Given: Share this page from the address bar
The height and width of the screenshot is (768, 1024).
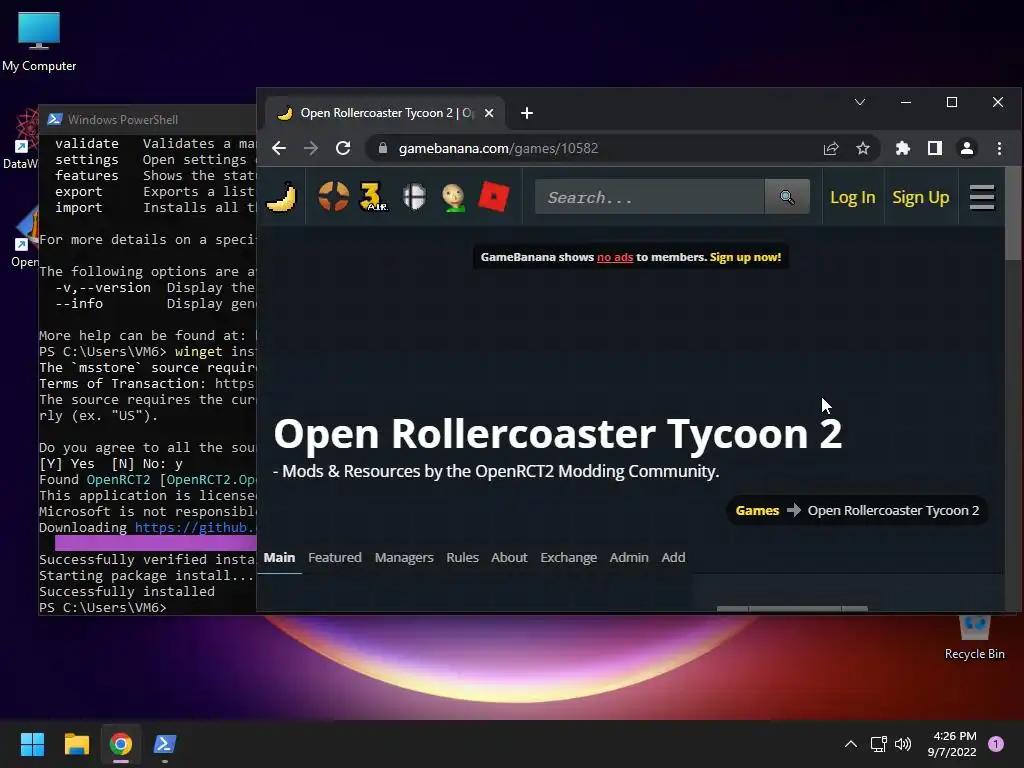Looking at the screenshot, I should (831, 148).
